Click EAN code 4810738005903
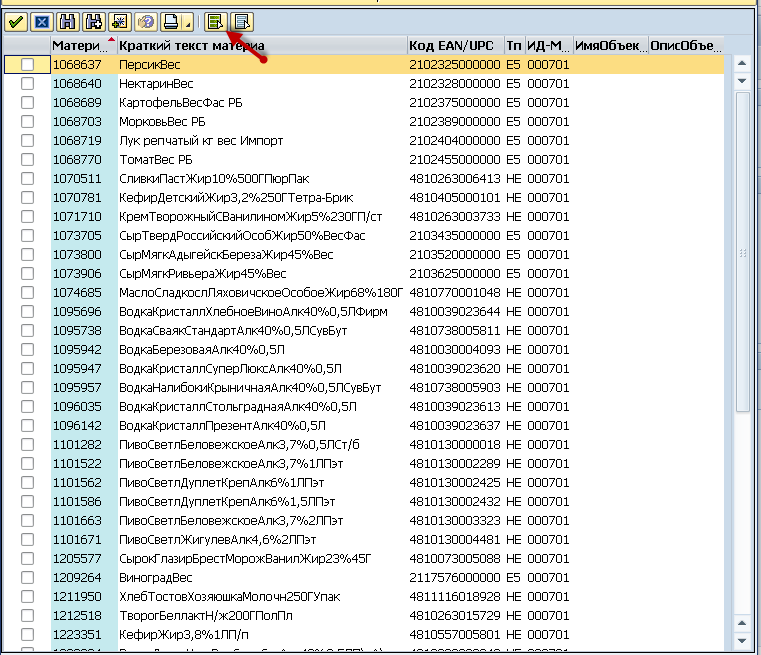Image resolution: width=761 pixels, height=655 pixels. pyautogui.click(x=455, y=388)
